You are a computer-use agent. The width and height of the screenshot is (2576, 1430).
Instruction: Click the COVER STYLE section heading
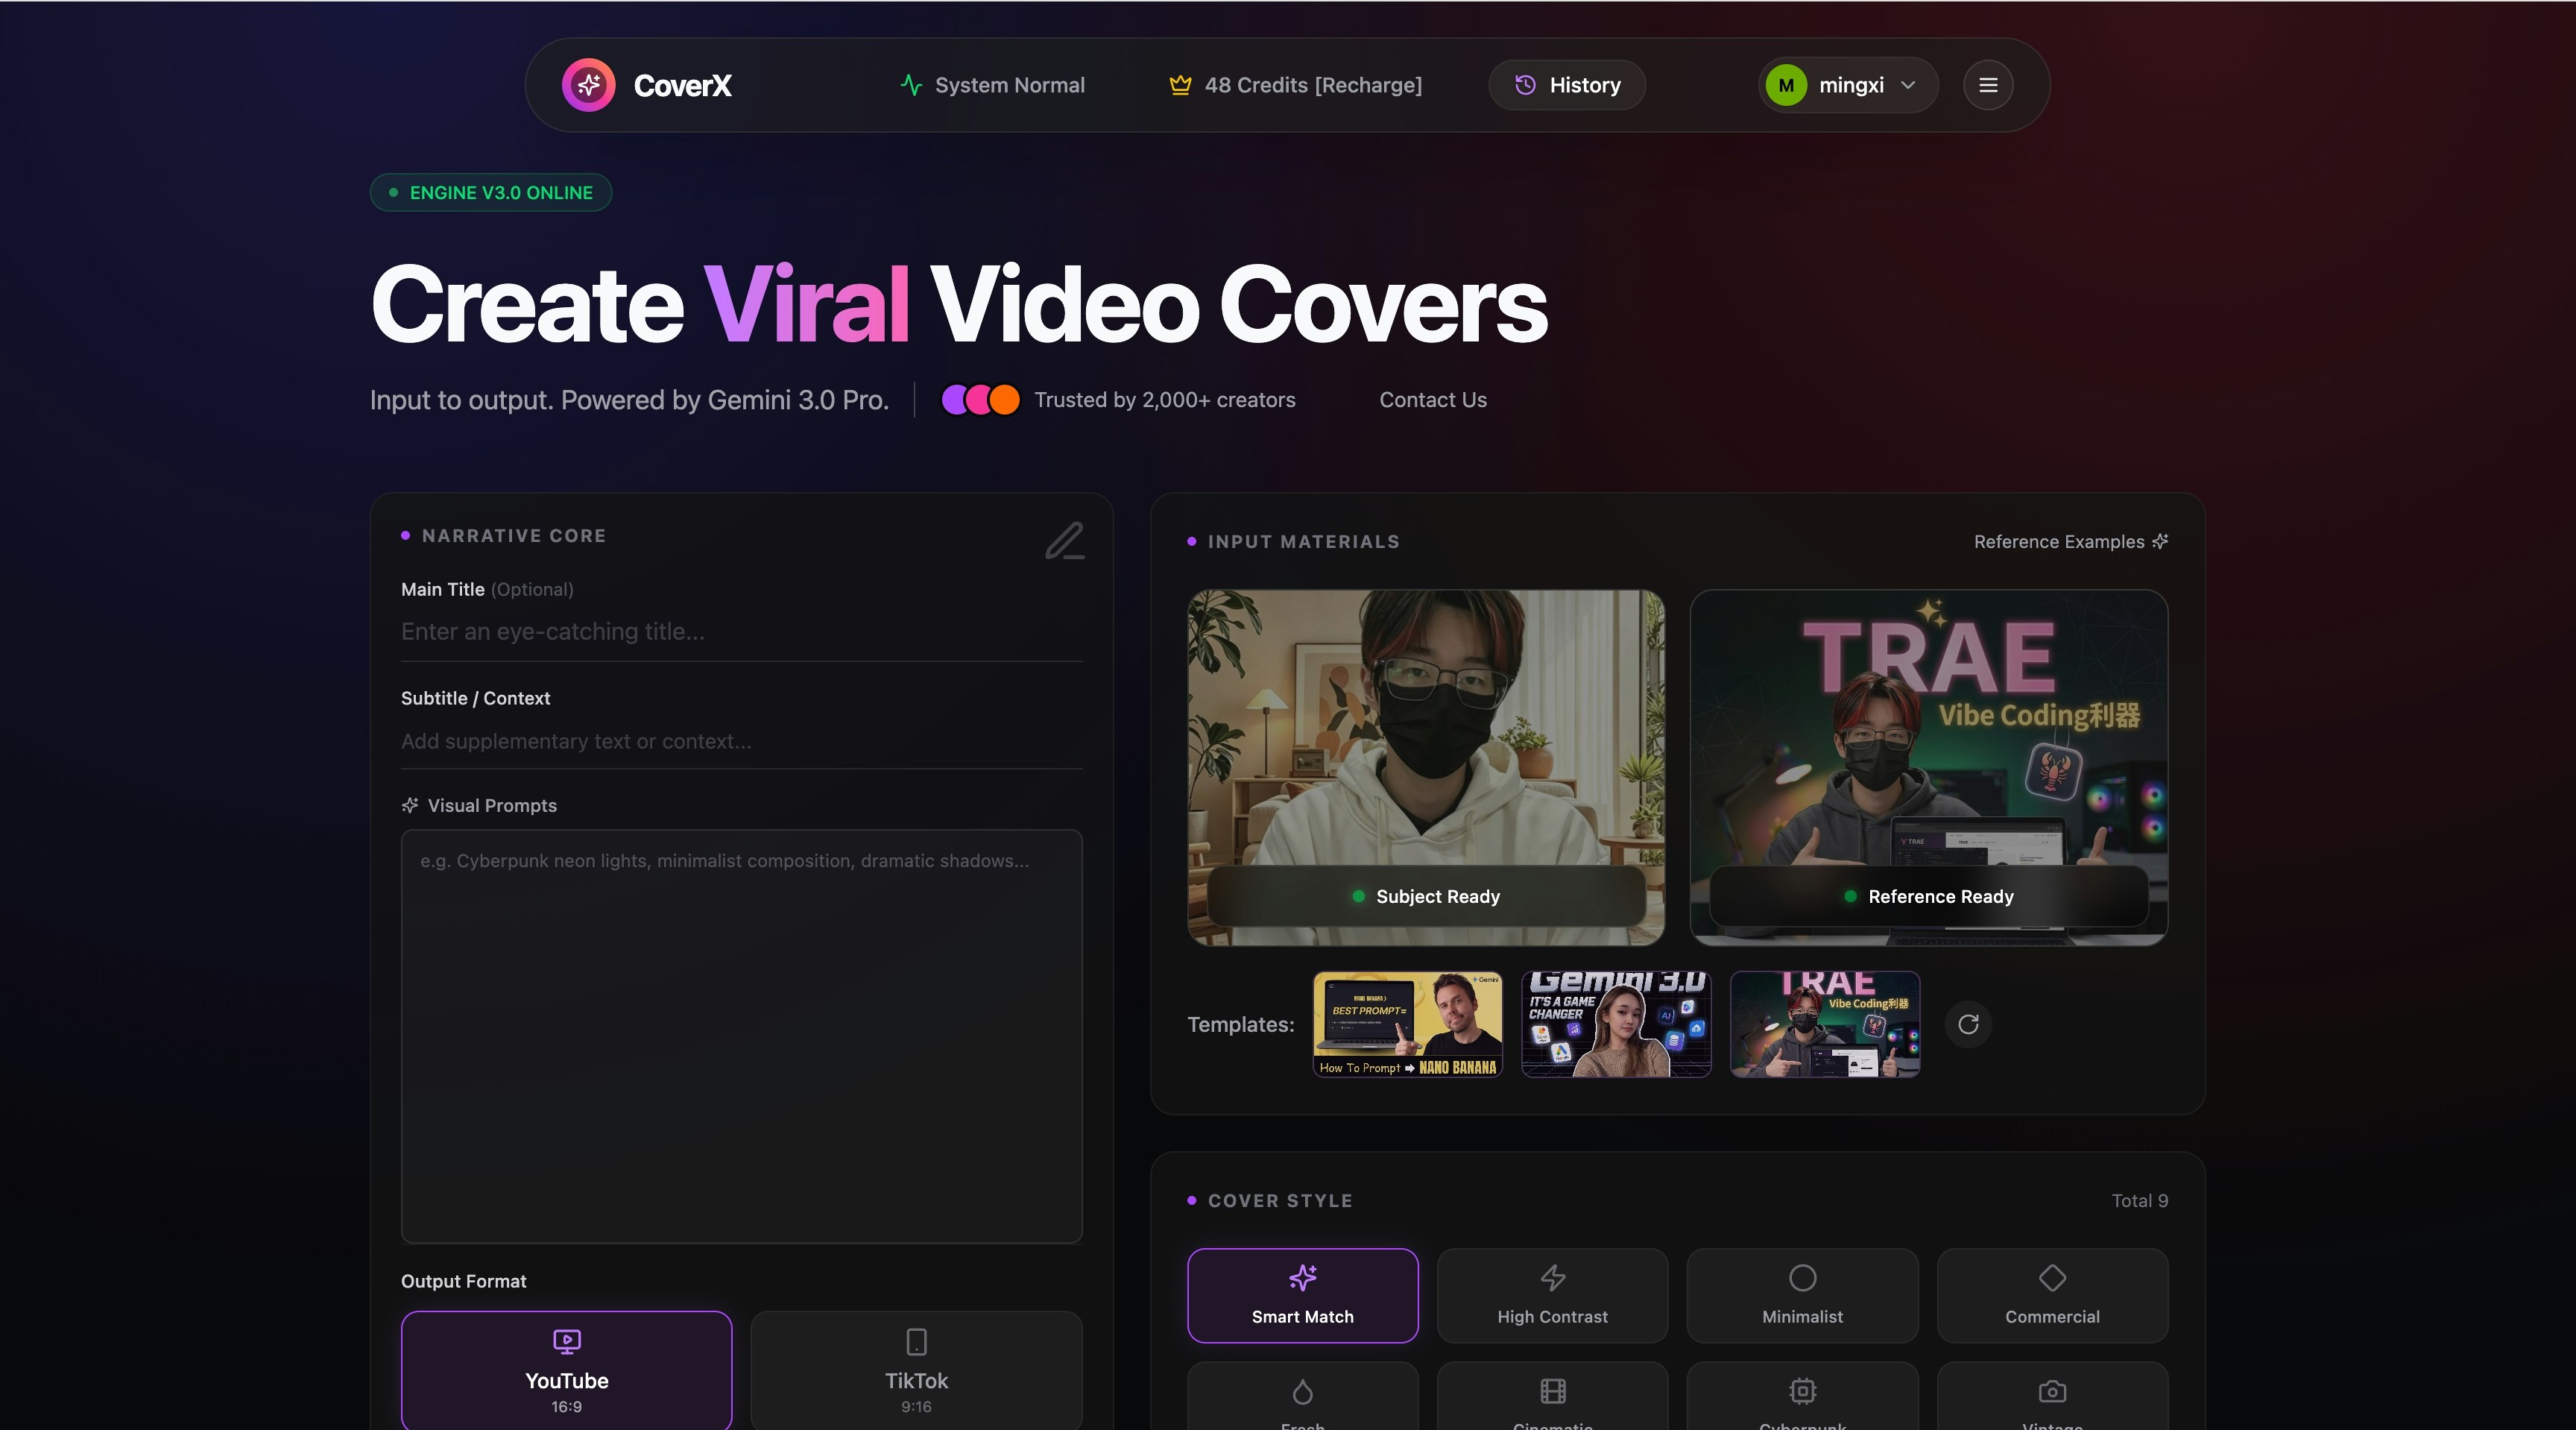(1280, 1200)
